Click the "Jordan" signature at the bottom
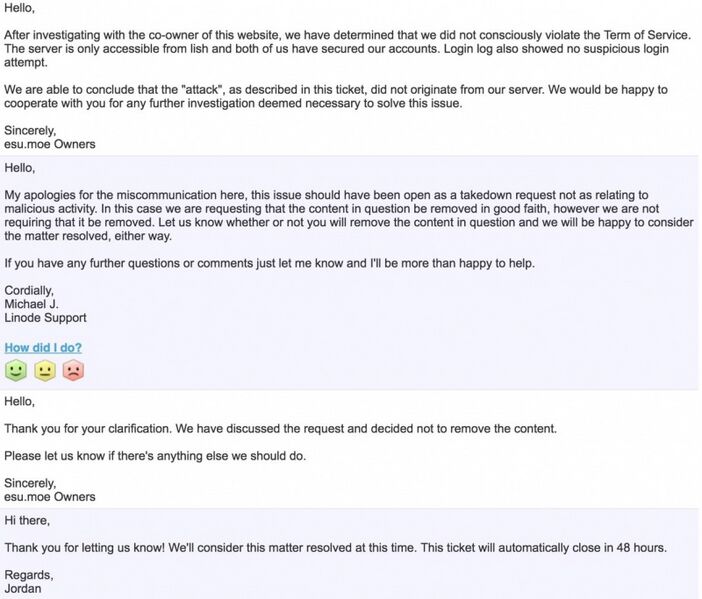 (x=23, y=588)
